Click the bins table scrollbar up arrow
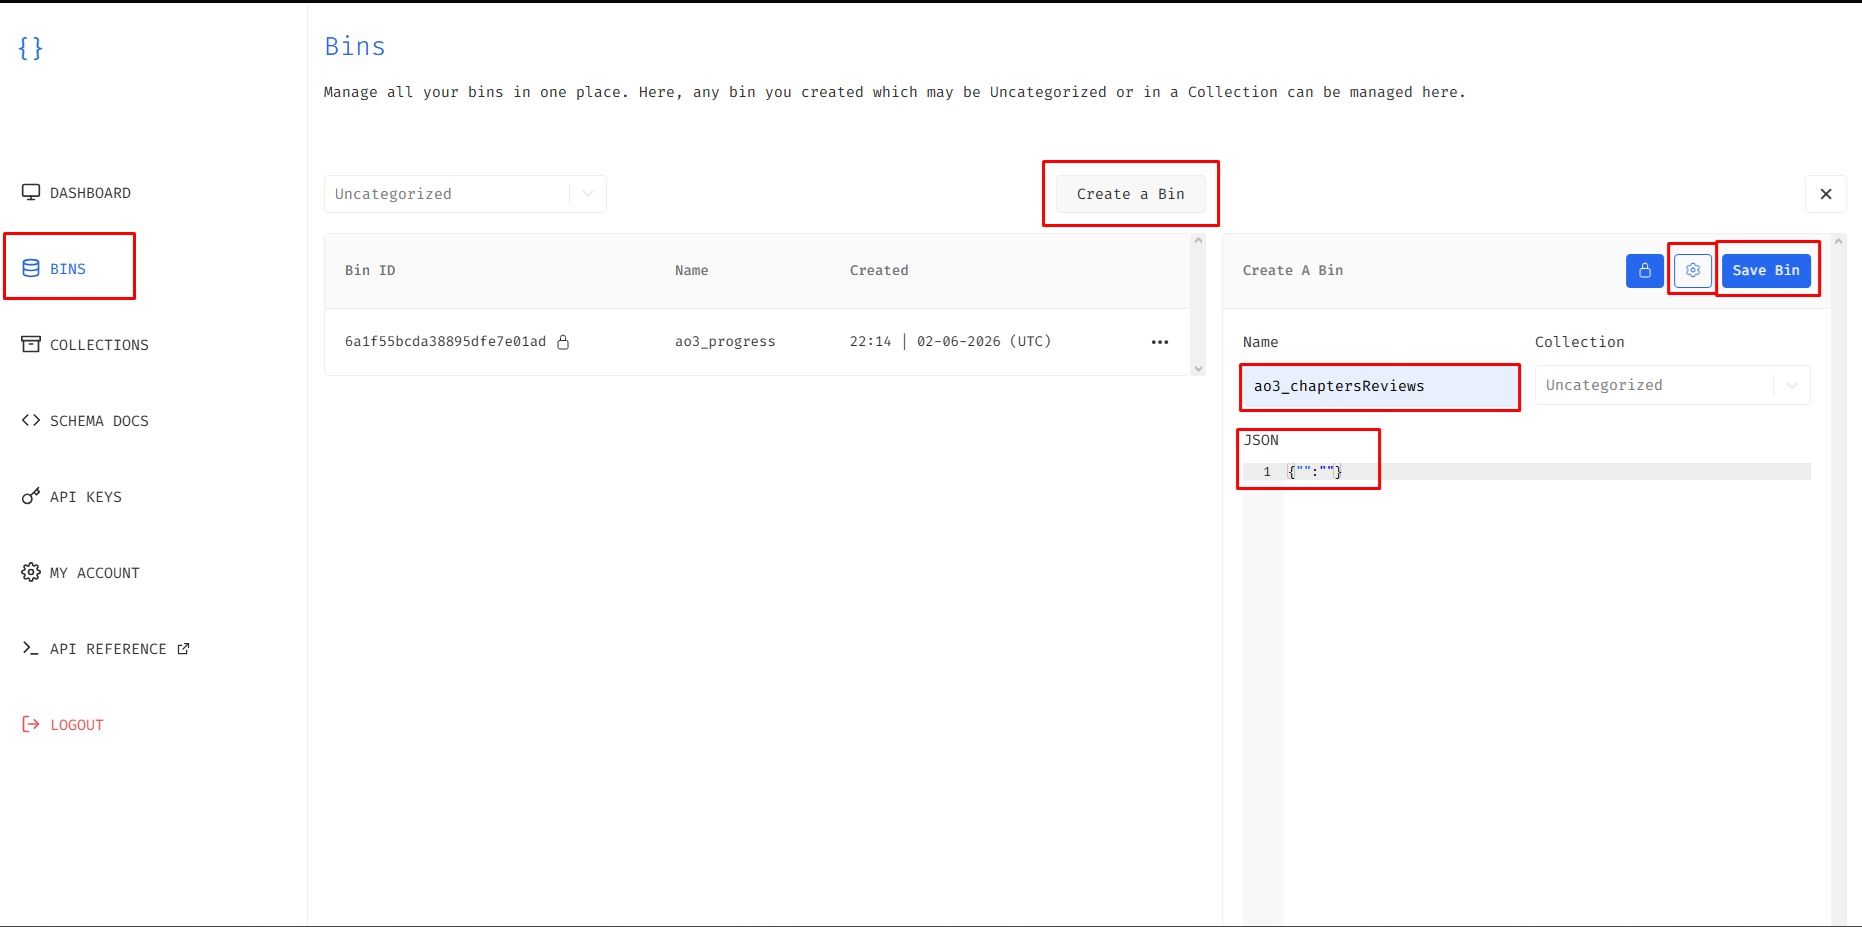Viewport: 1862px width, 927px height. [1198, 241]
